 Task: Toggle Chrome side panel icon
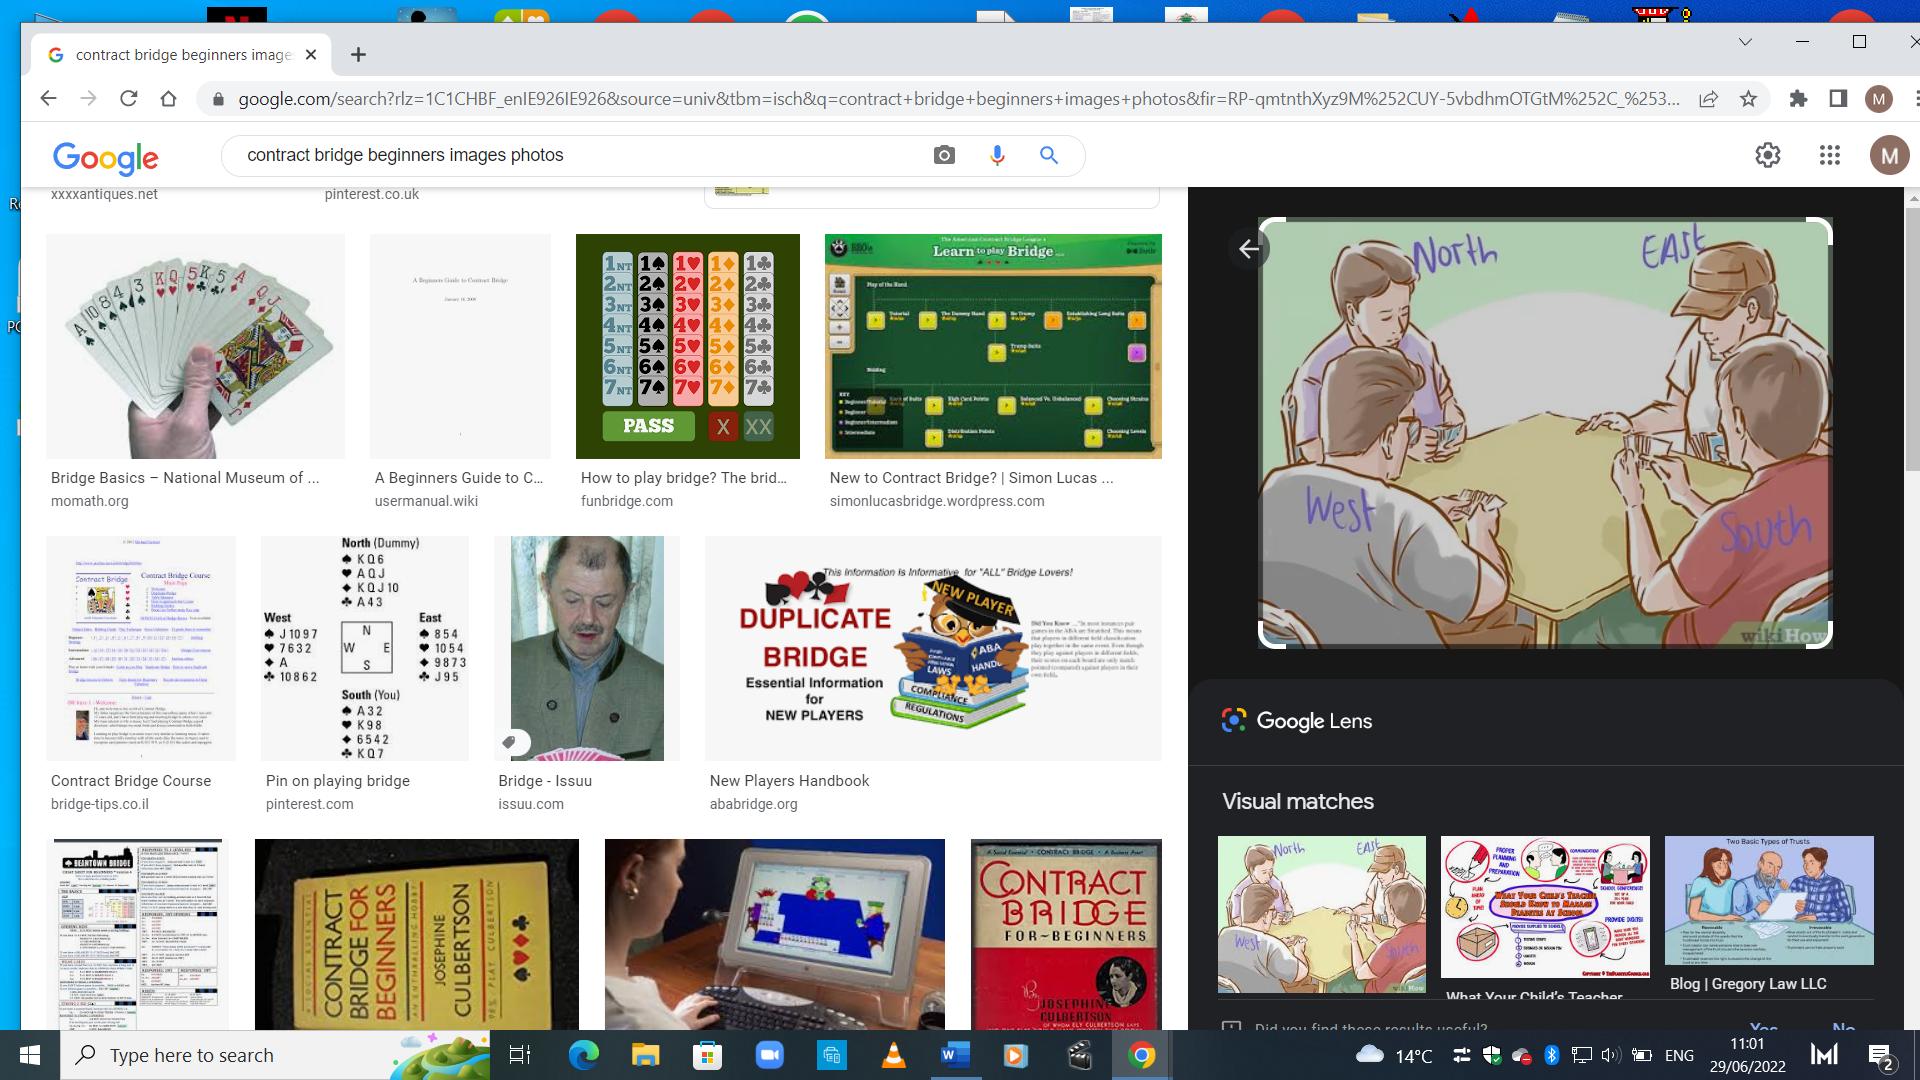1838,99
